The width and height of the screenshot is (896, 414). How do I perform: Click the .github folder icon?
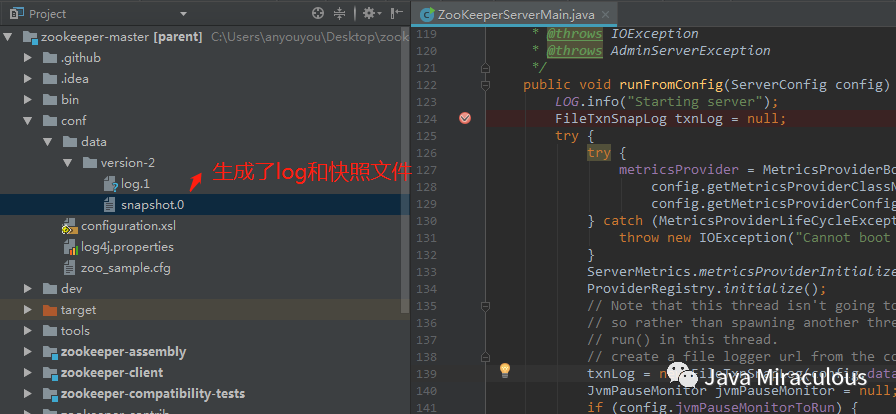coord(50,58)
